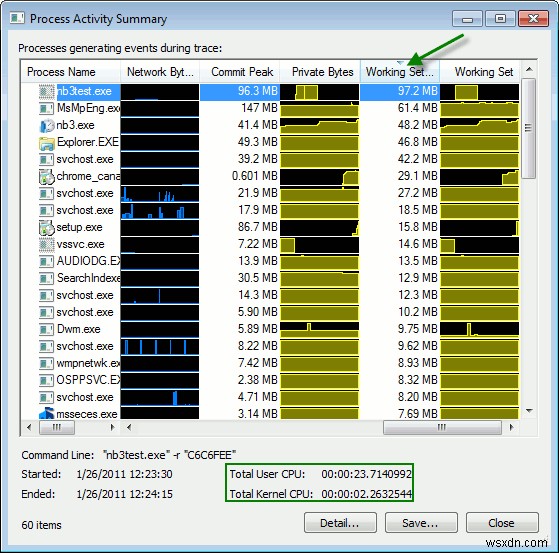Open the Detail... dialog button

coord(340,523)
